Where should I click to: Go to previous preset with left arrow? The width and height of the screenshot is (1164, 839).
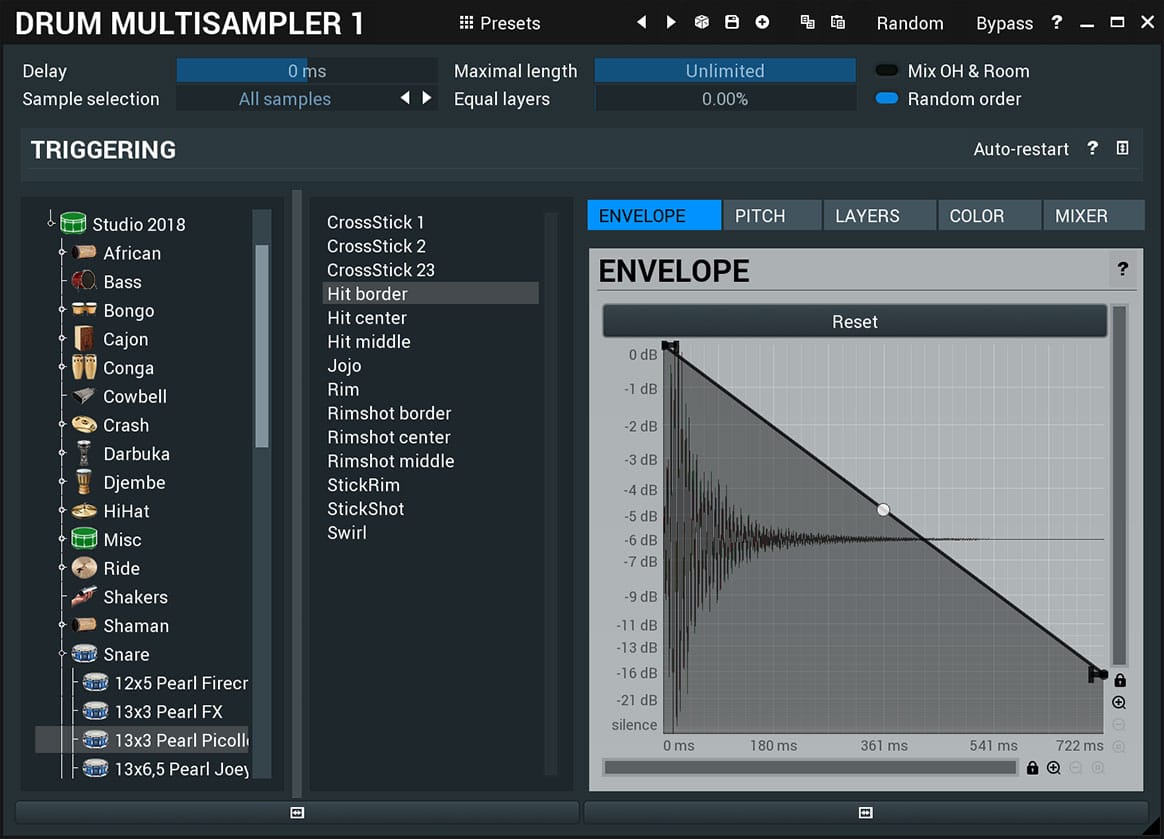point(642,22)
